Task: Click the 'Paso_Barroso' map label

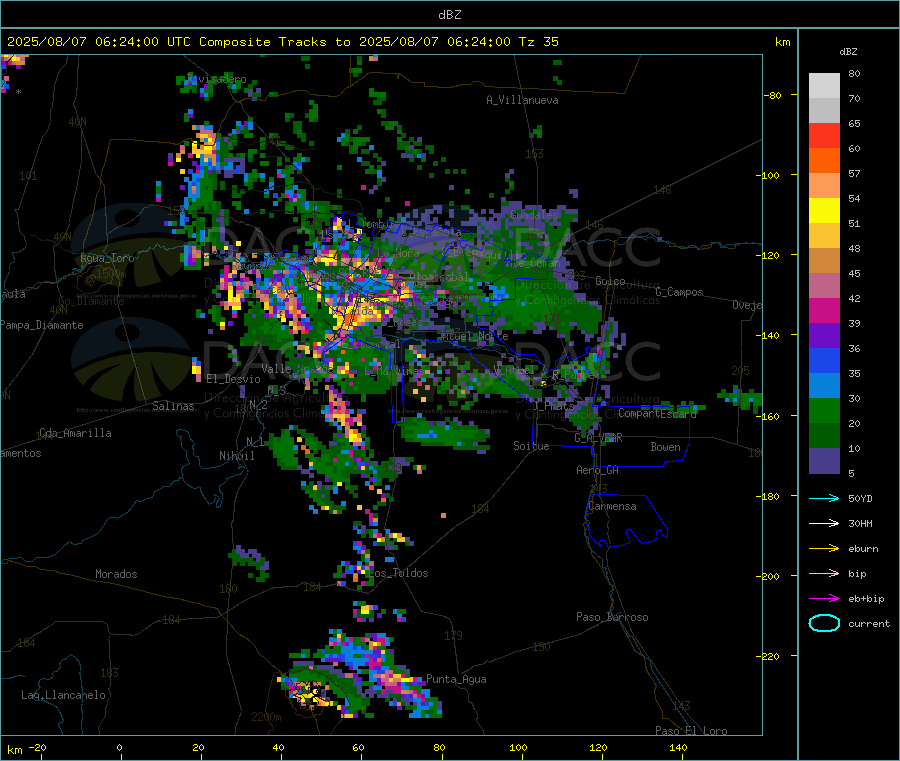Action: [x=612, y=617]
